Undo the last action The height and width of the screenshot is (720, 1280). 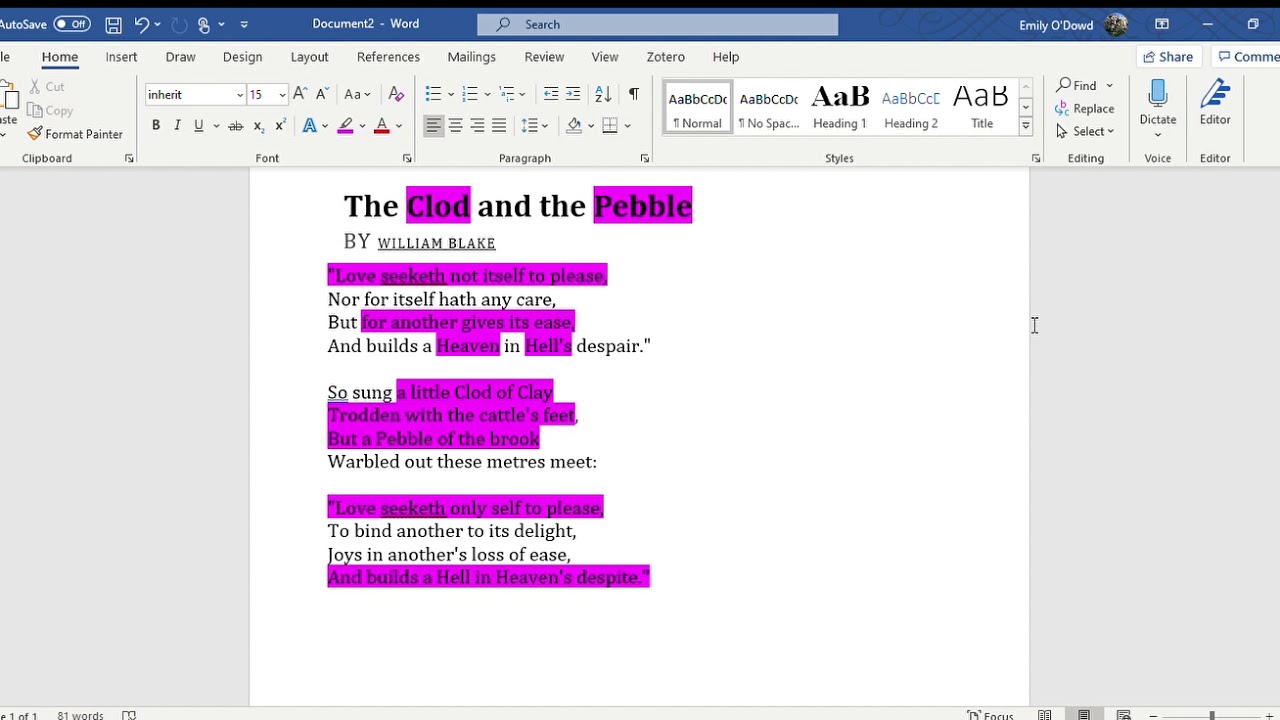point(141,24)
